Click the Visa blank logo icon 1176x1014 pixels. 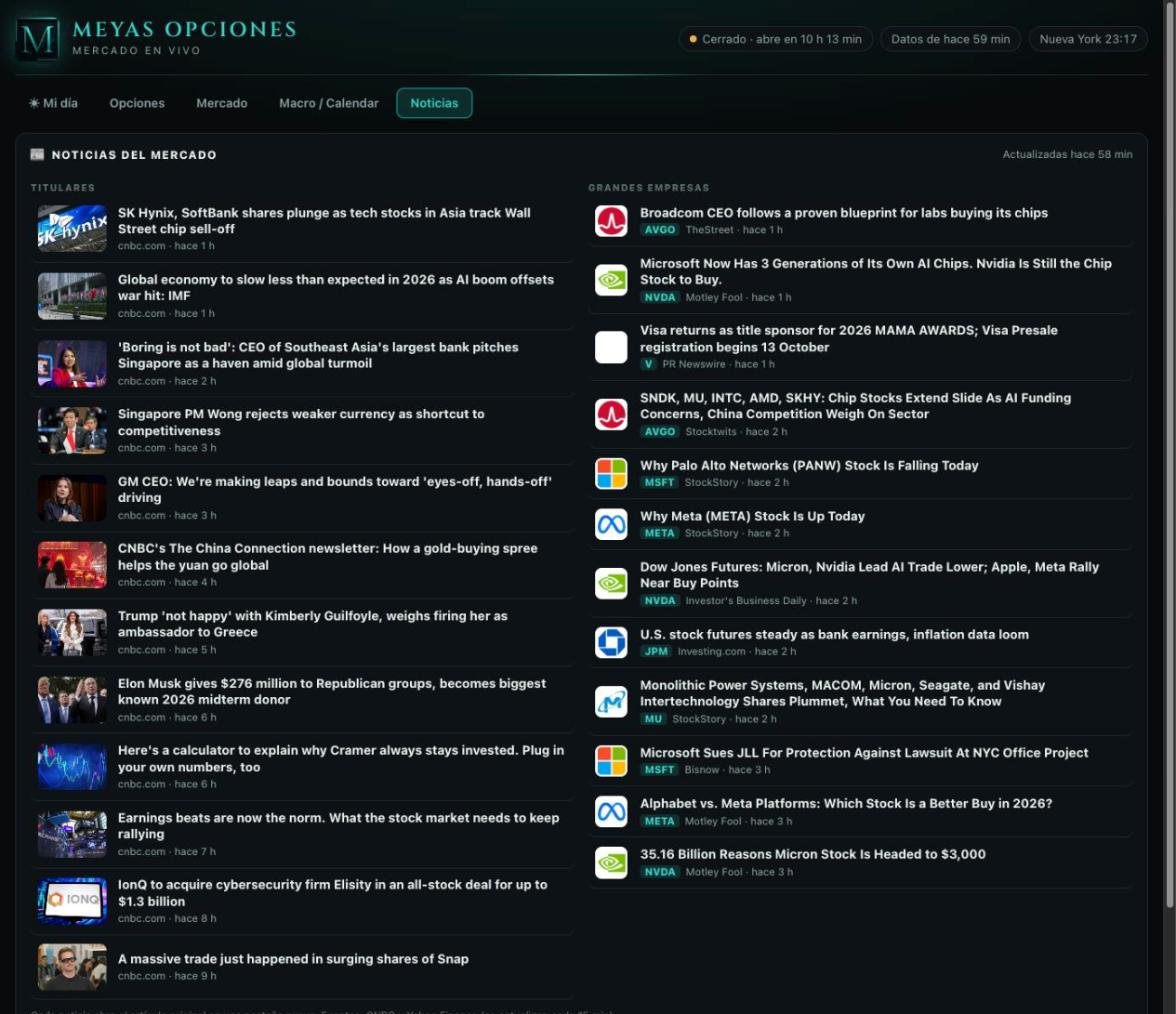point(610,347)
